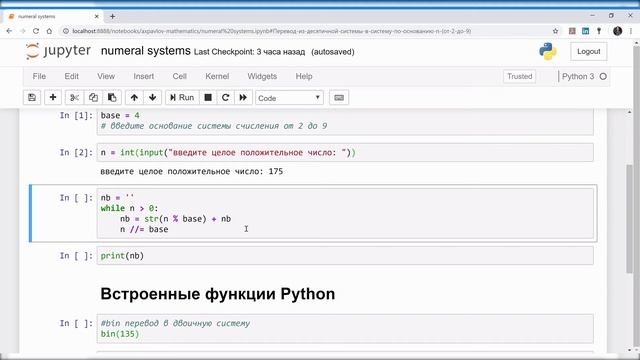The image size is (640, 360).
Task: Click output text введите целое положительное число: 175
Action: click(x=191, y=171)
